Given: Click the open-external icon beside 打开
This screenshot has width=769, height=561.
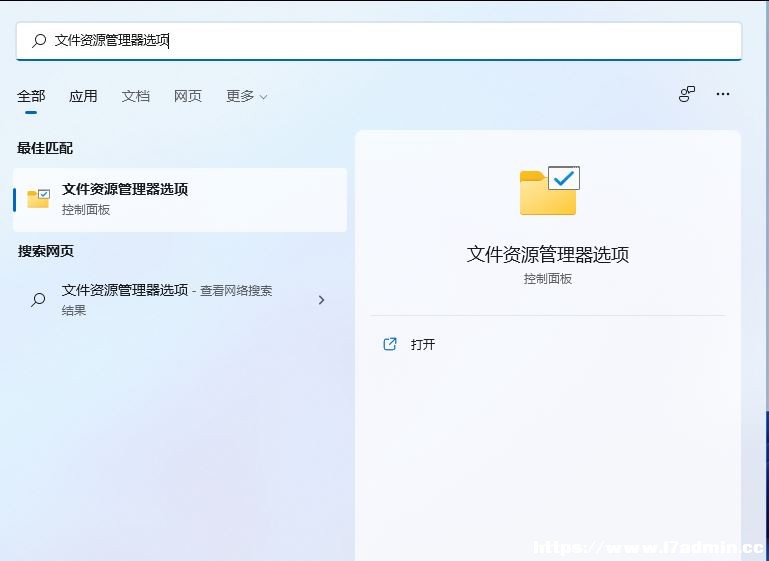Looking at the screenshot, I should 389,344.
